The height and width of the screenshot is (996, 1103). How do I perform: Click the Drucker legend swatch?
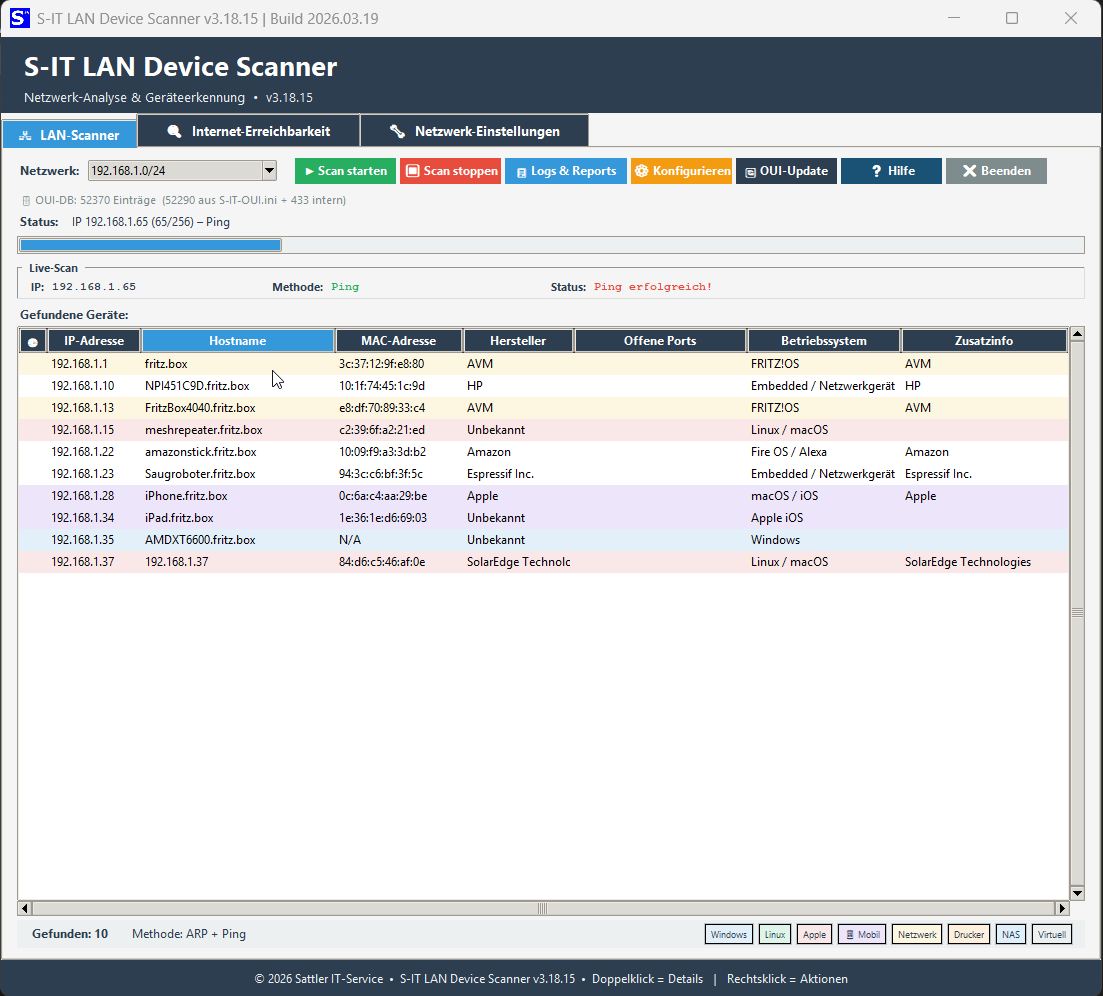click(969, 934)
